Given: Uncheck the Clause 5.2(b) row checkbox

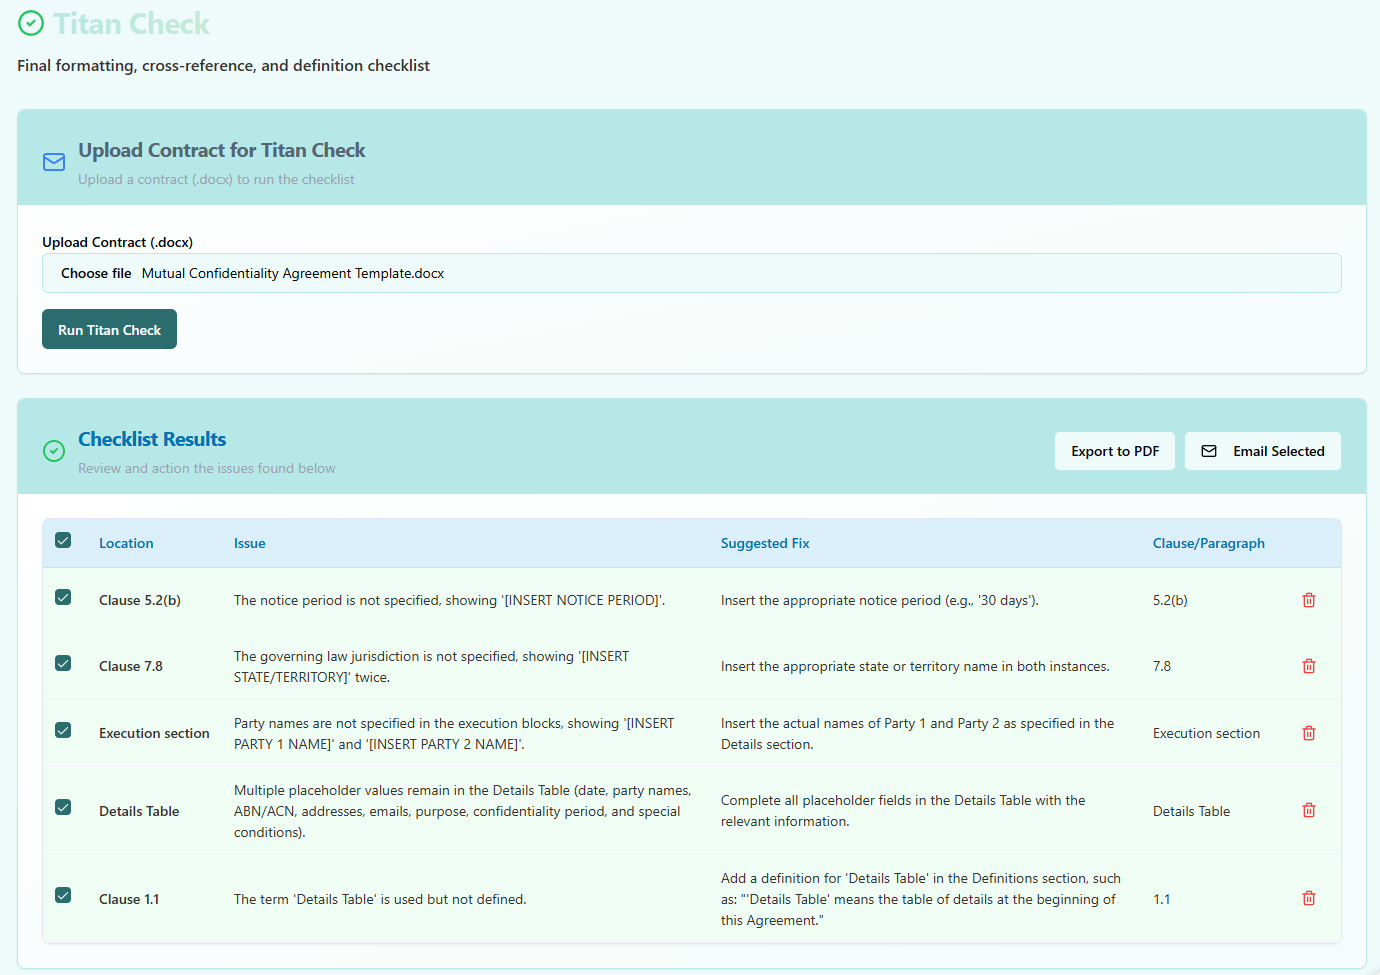Looking at the screenshot, I should point(63,598).
